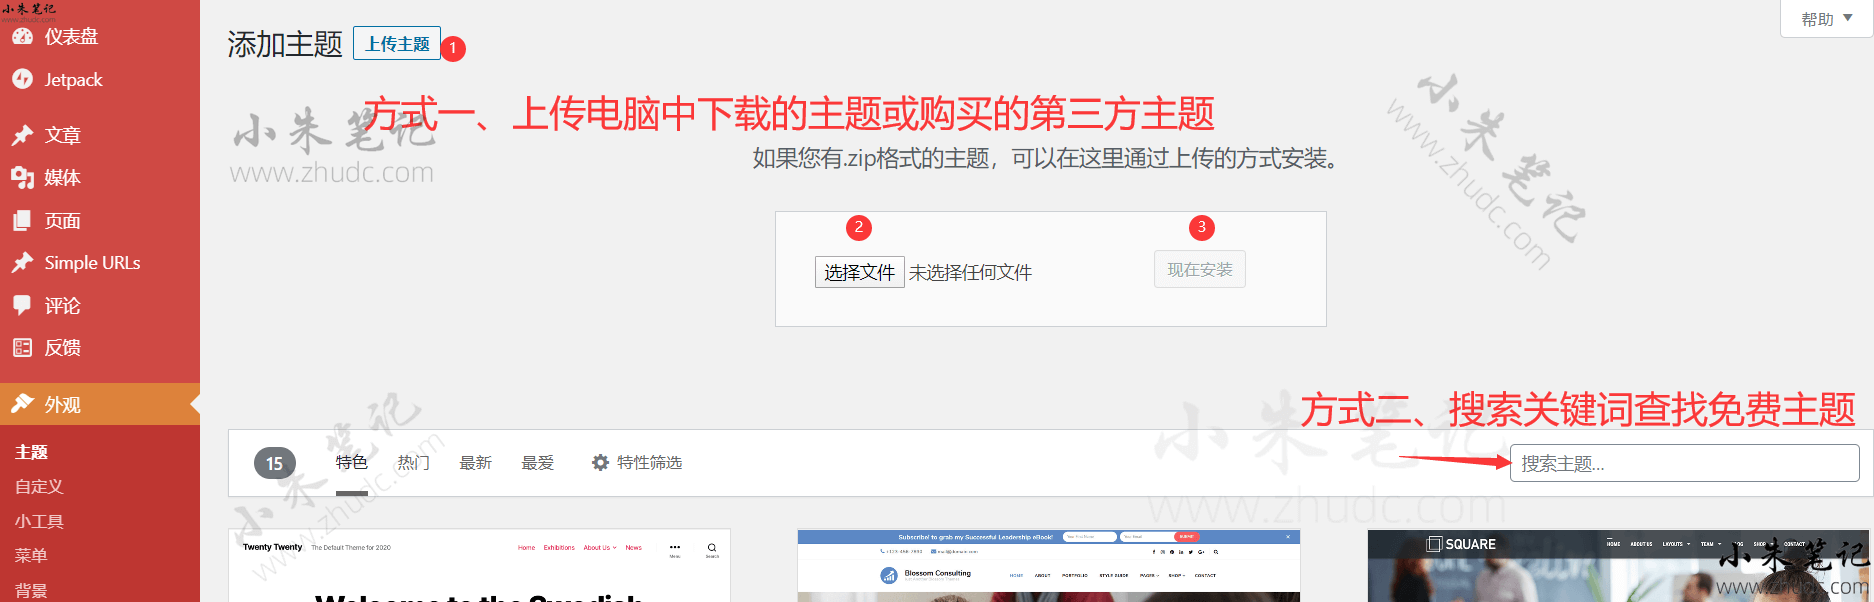Image resolution: width=1874 pixels, height=602 pixels.
Task: Click the Feedback form icon
Action: point(22,348)
